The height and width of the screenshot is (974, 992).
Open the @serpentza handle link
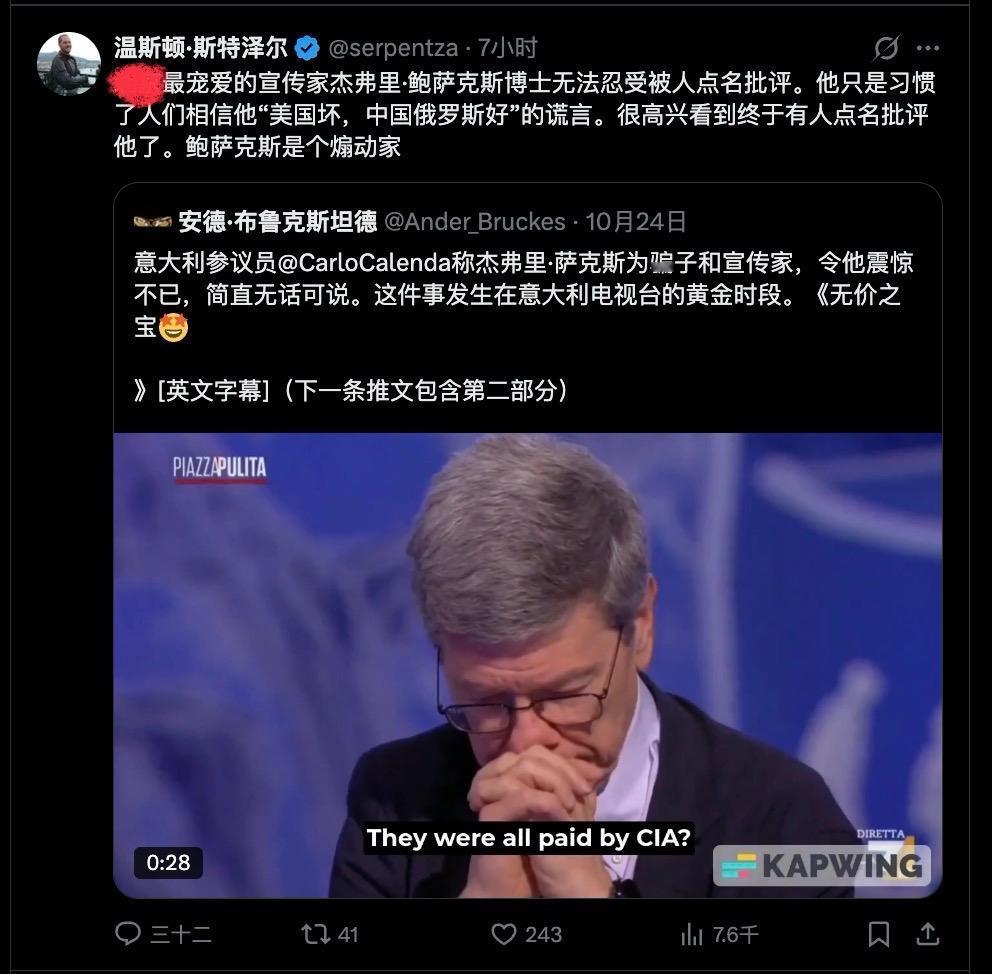(392, 48)
